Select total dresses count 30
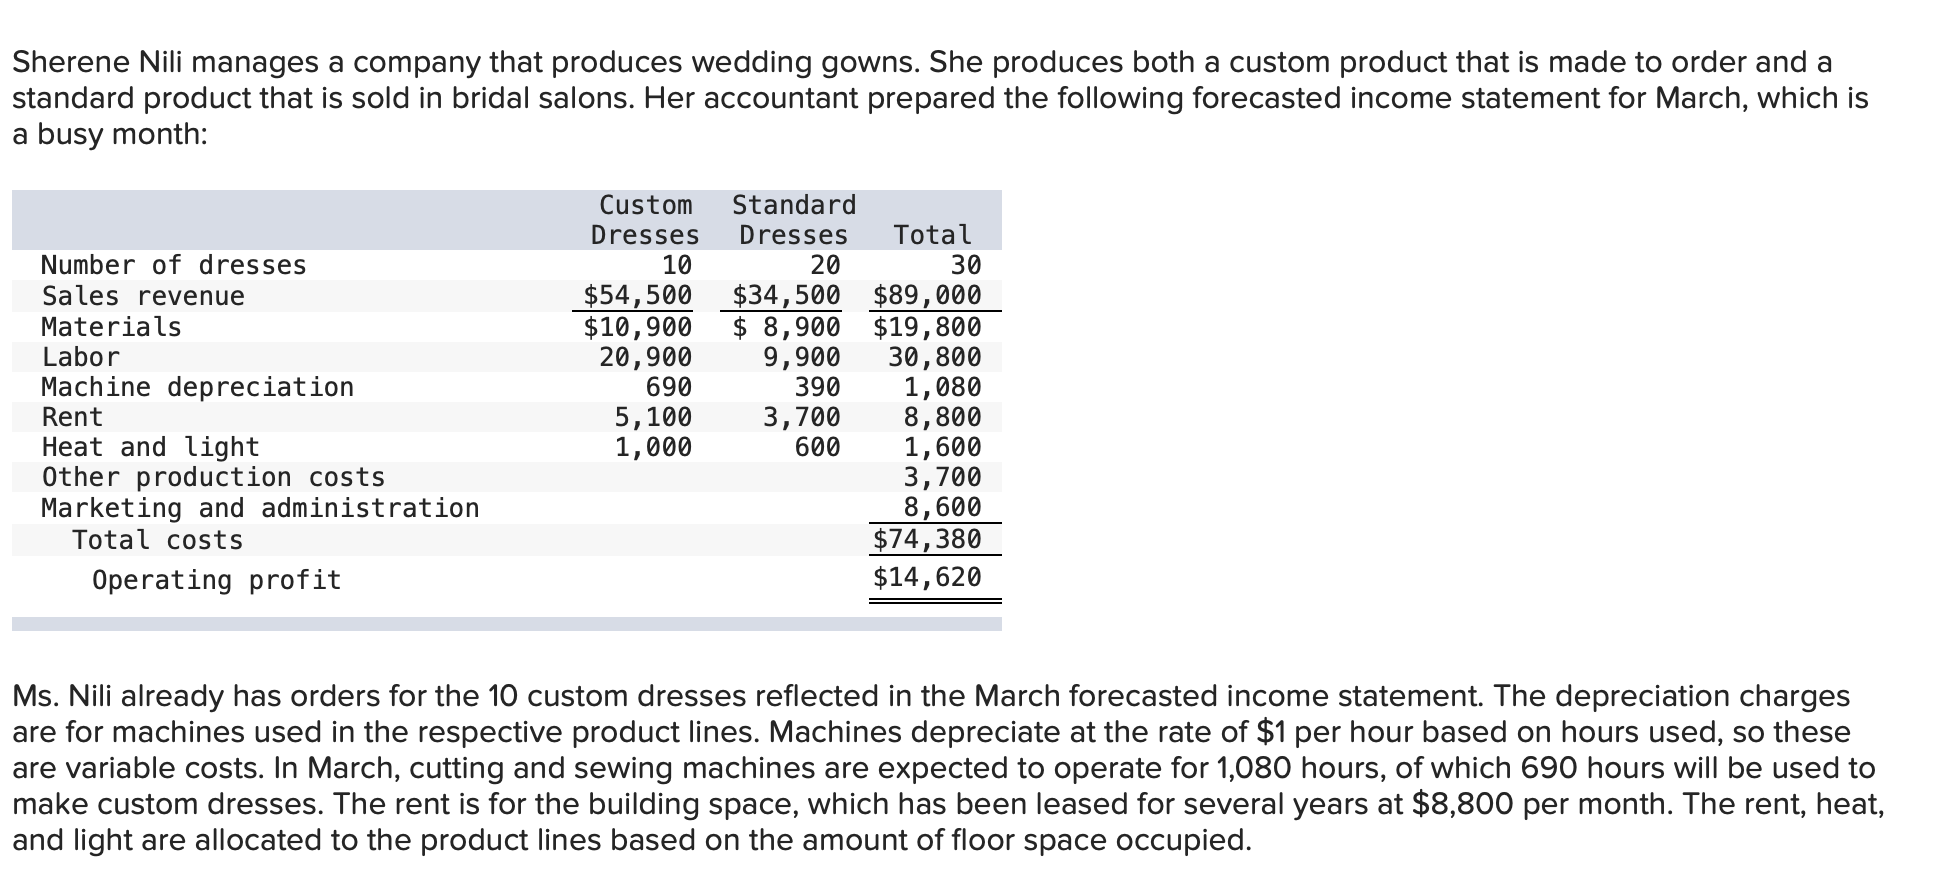The height and width of the screenshot is (878, 1952). (x=966, y=265)
